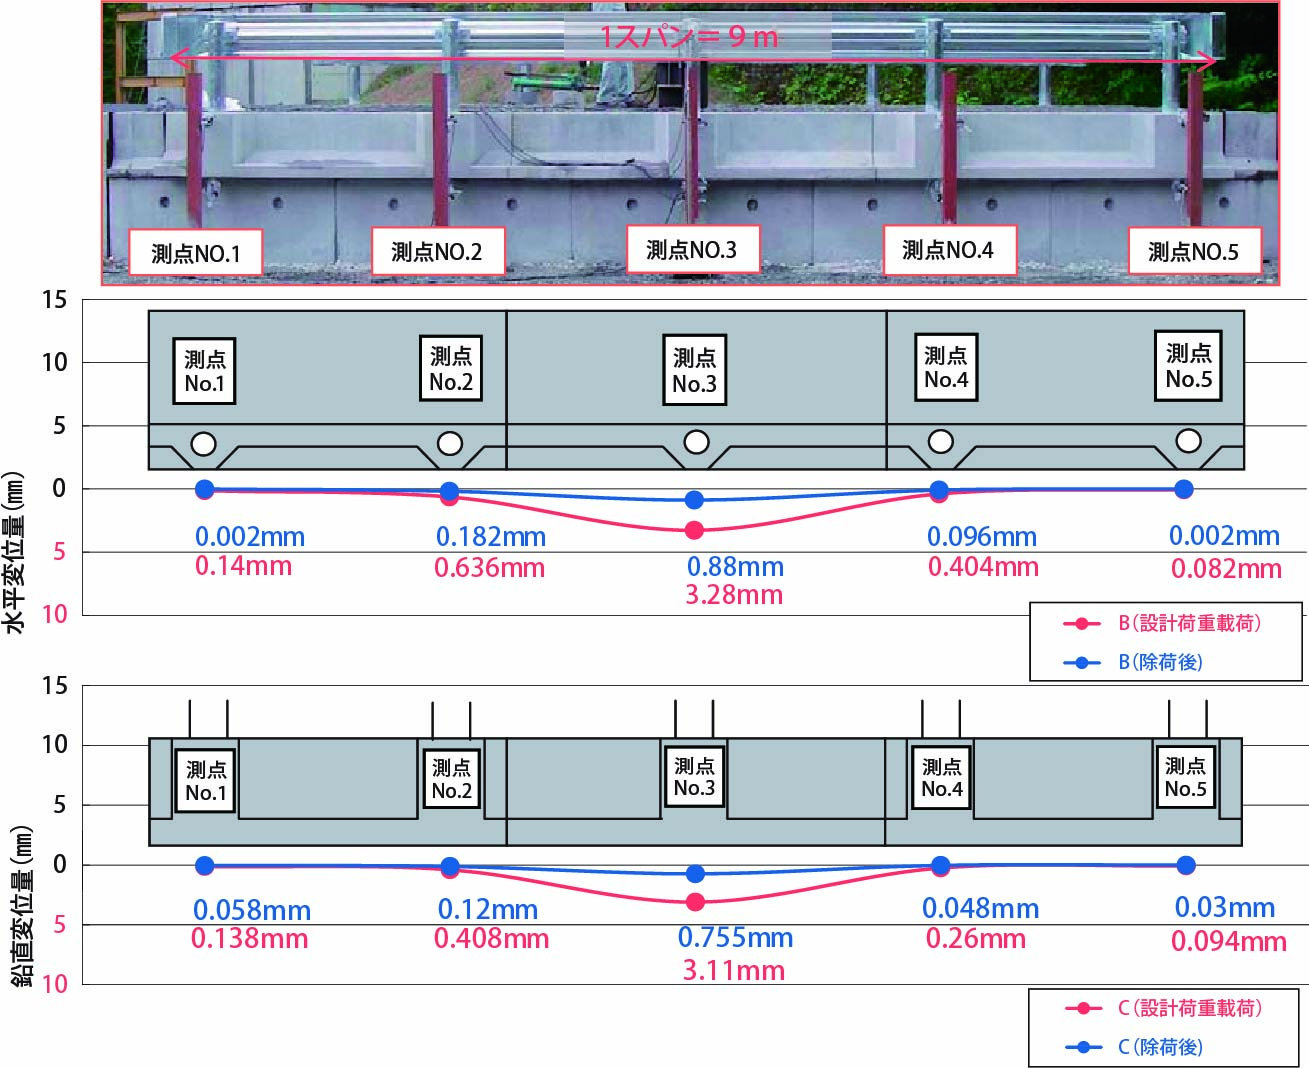Click the red 0.636mm value
The image size is (1309, 1068).
tap(489, 568)
